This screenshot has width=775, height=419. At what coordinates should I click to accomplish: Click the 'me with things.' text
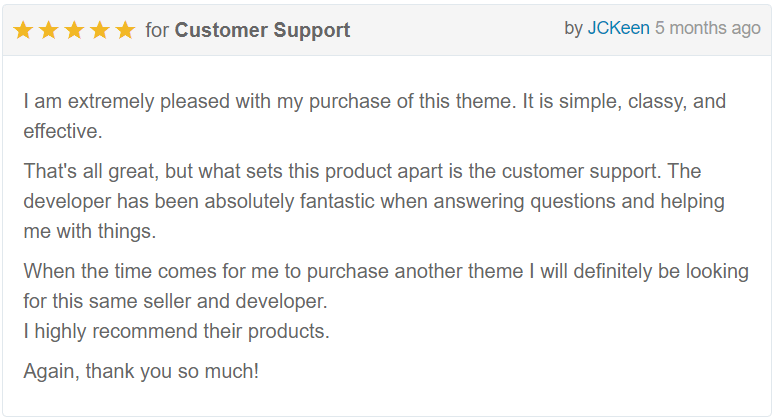[x=90, y=231]
